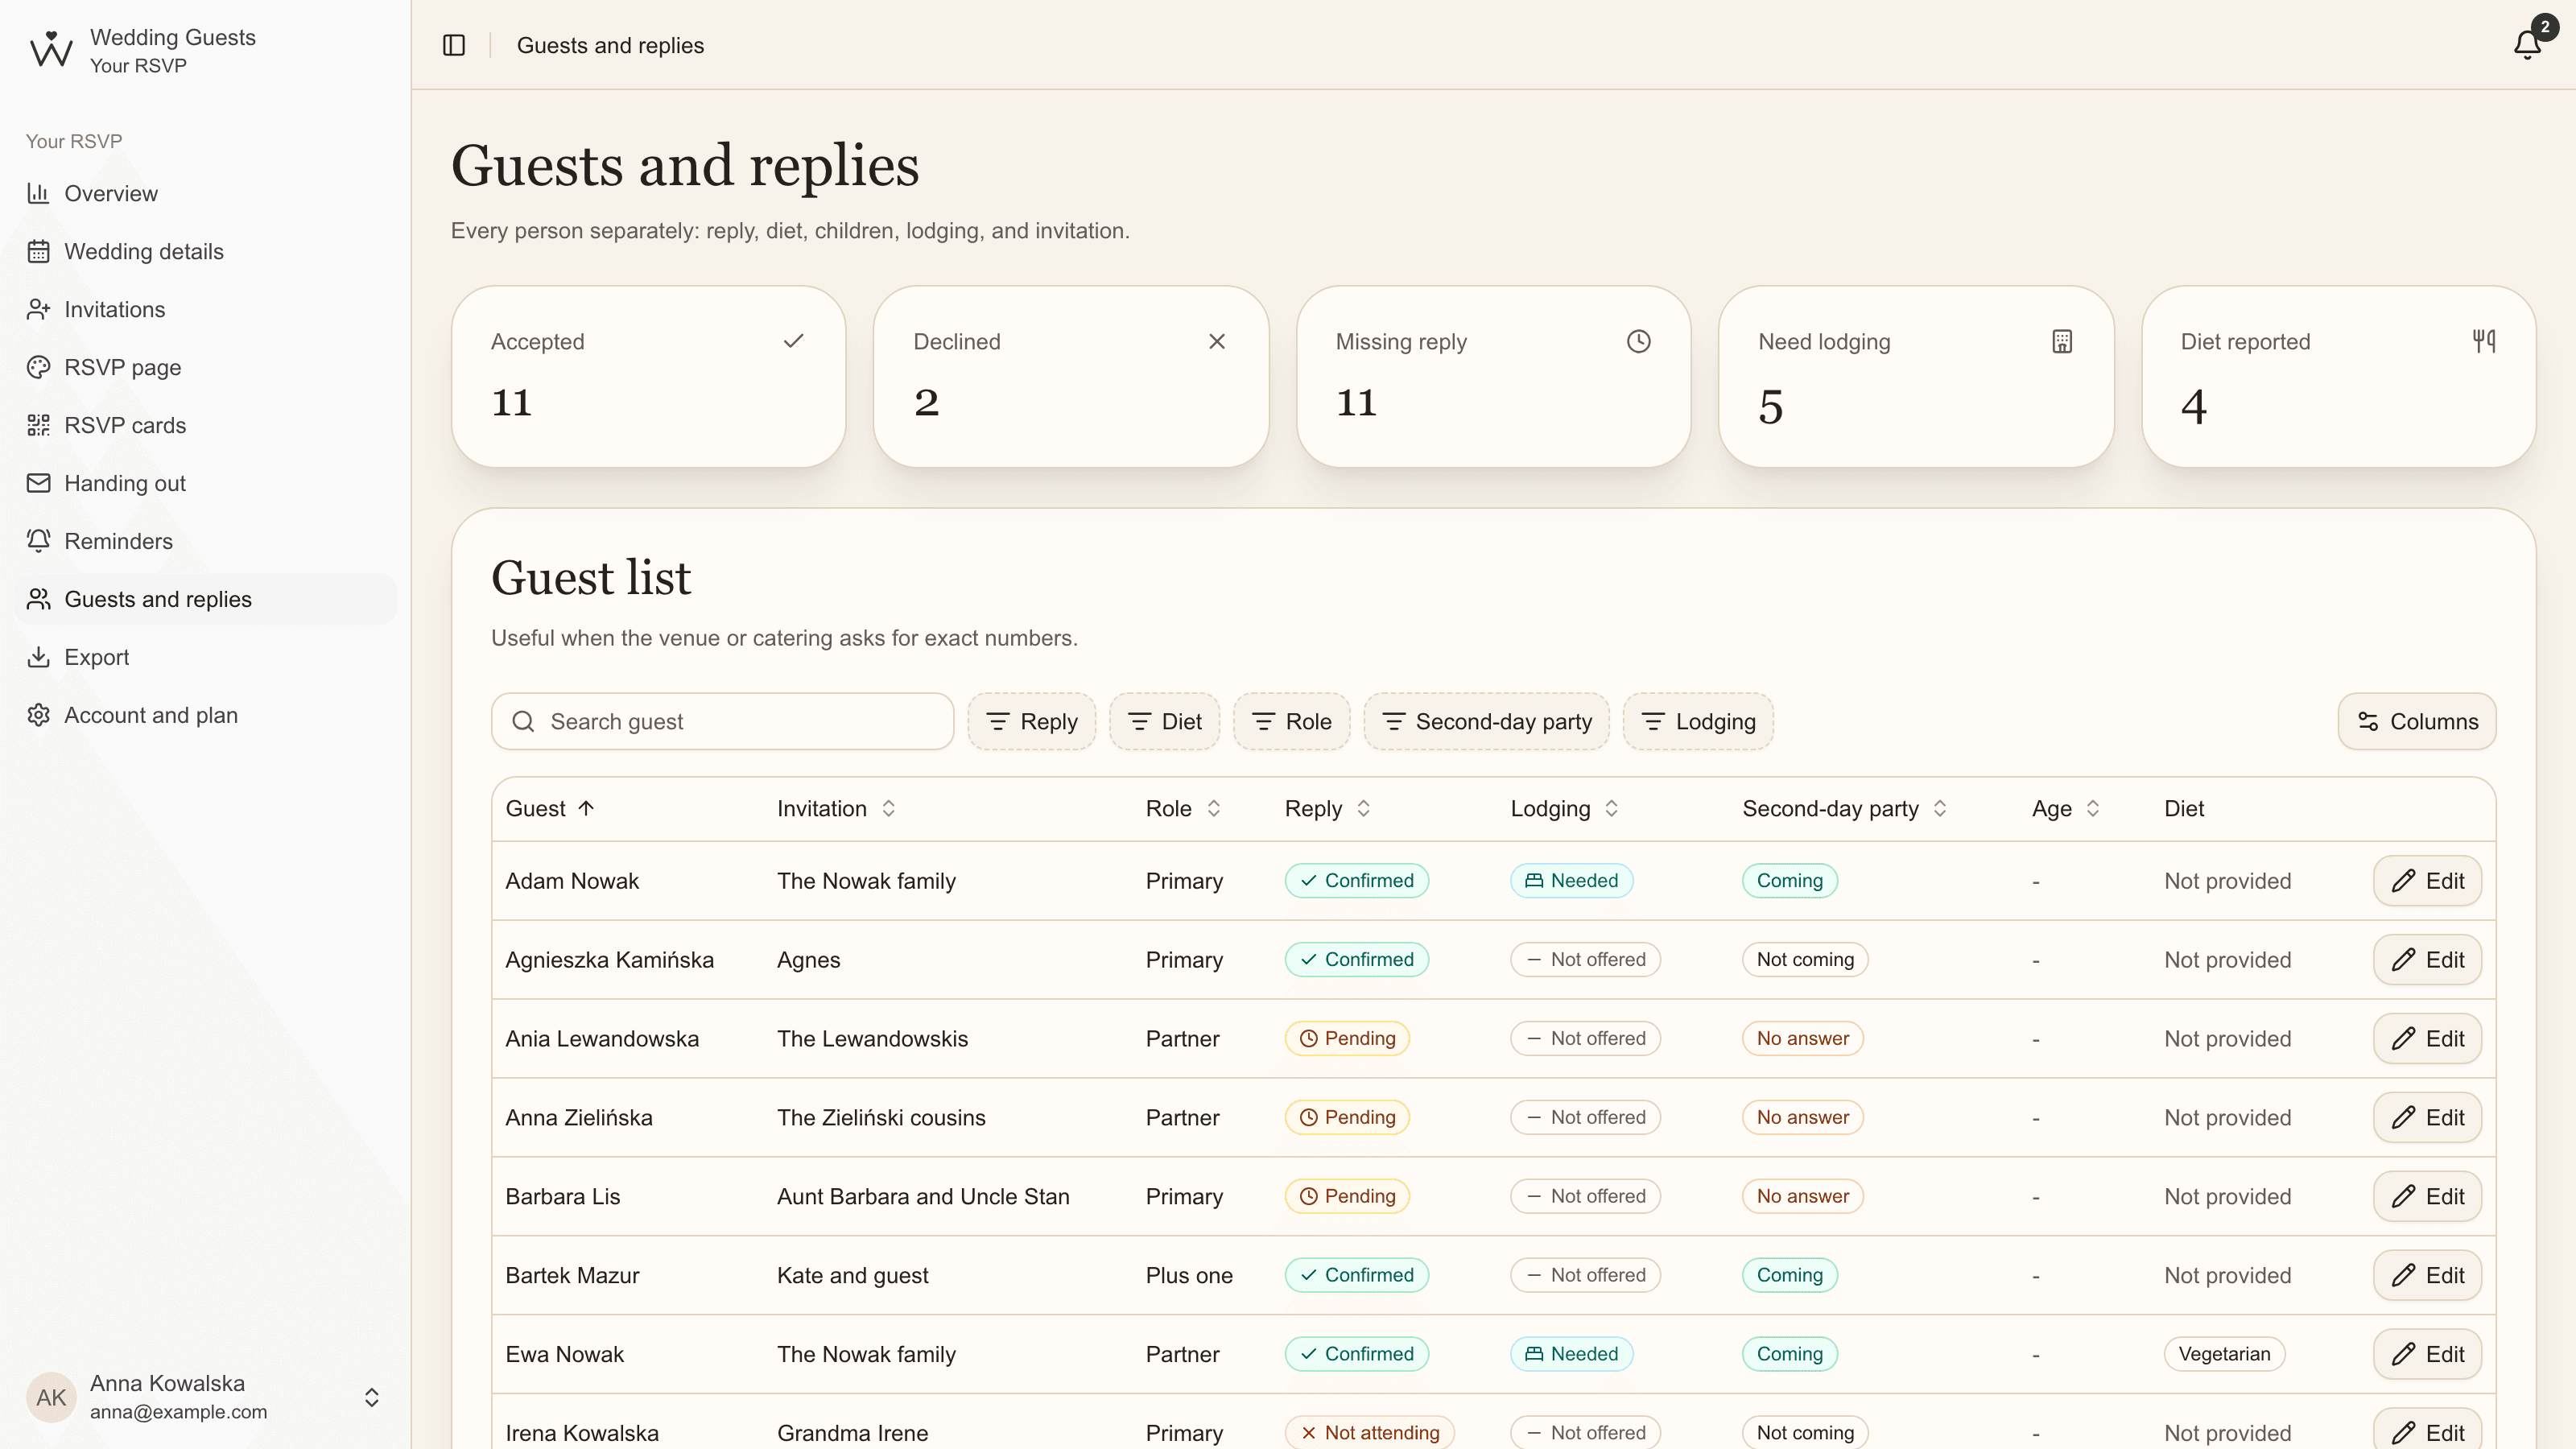
Task: Go to Wedding details page
Action: tap(205, 251)
